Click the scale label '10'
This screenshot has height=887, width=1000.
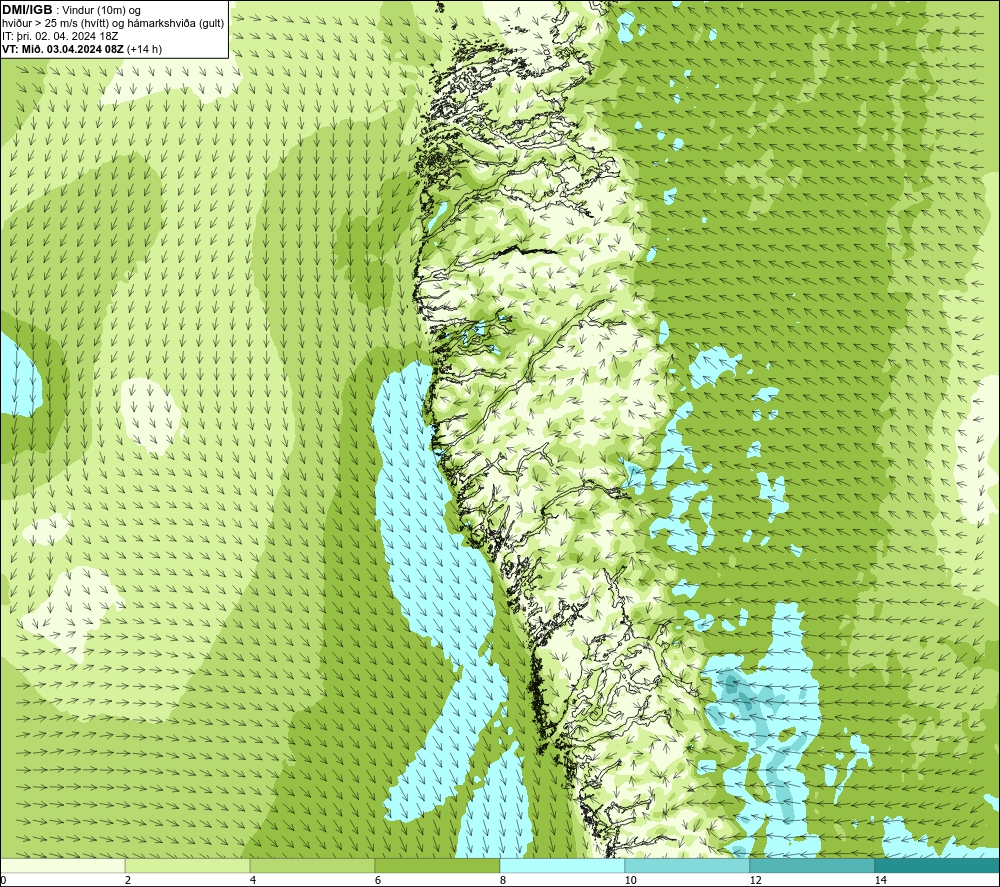(630, 880)
